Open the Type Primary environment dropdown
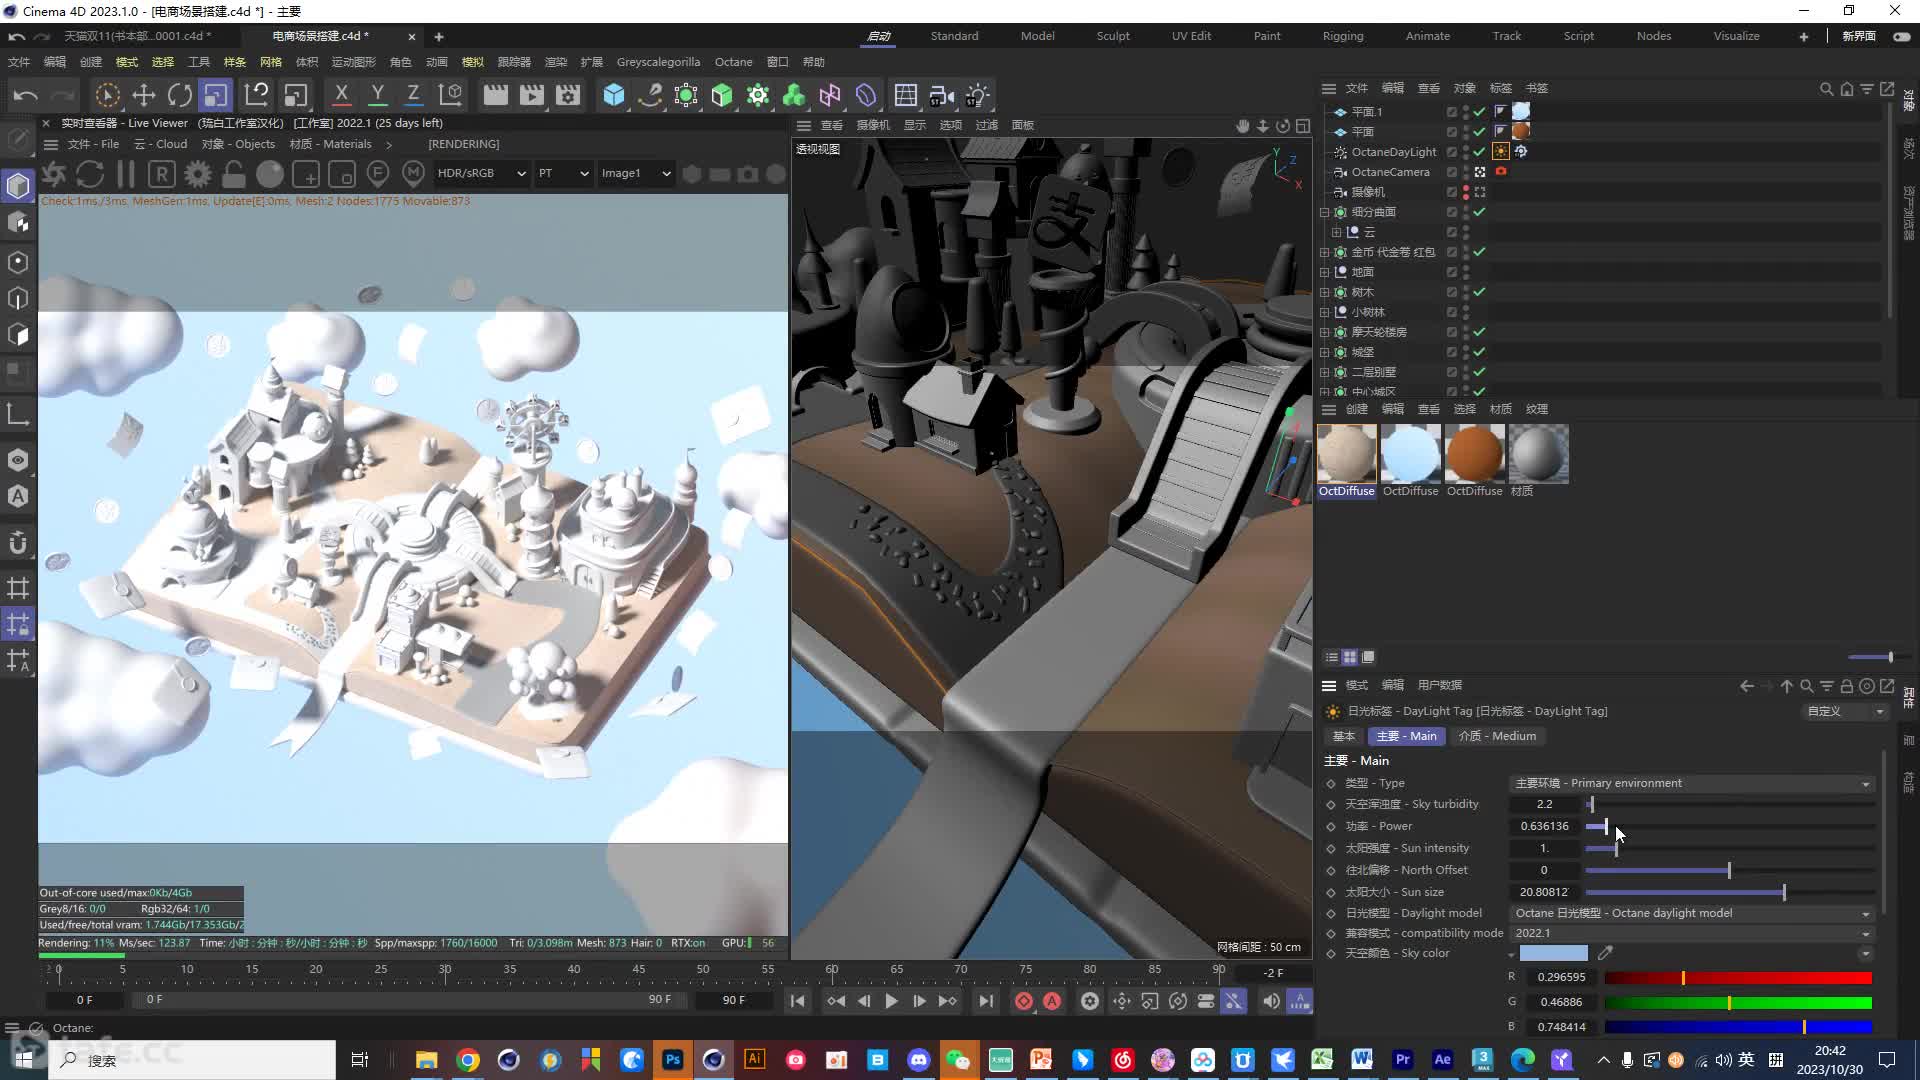Viewport: 1920px width, 1080px height. tap(1692, 783)
